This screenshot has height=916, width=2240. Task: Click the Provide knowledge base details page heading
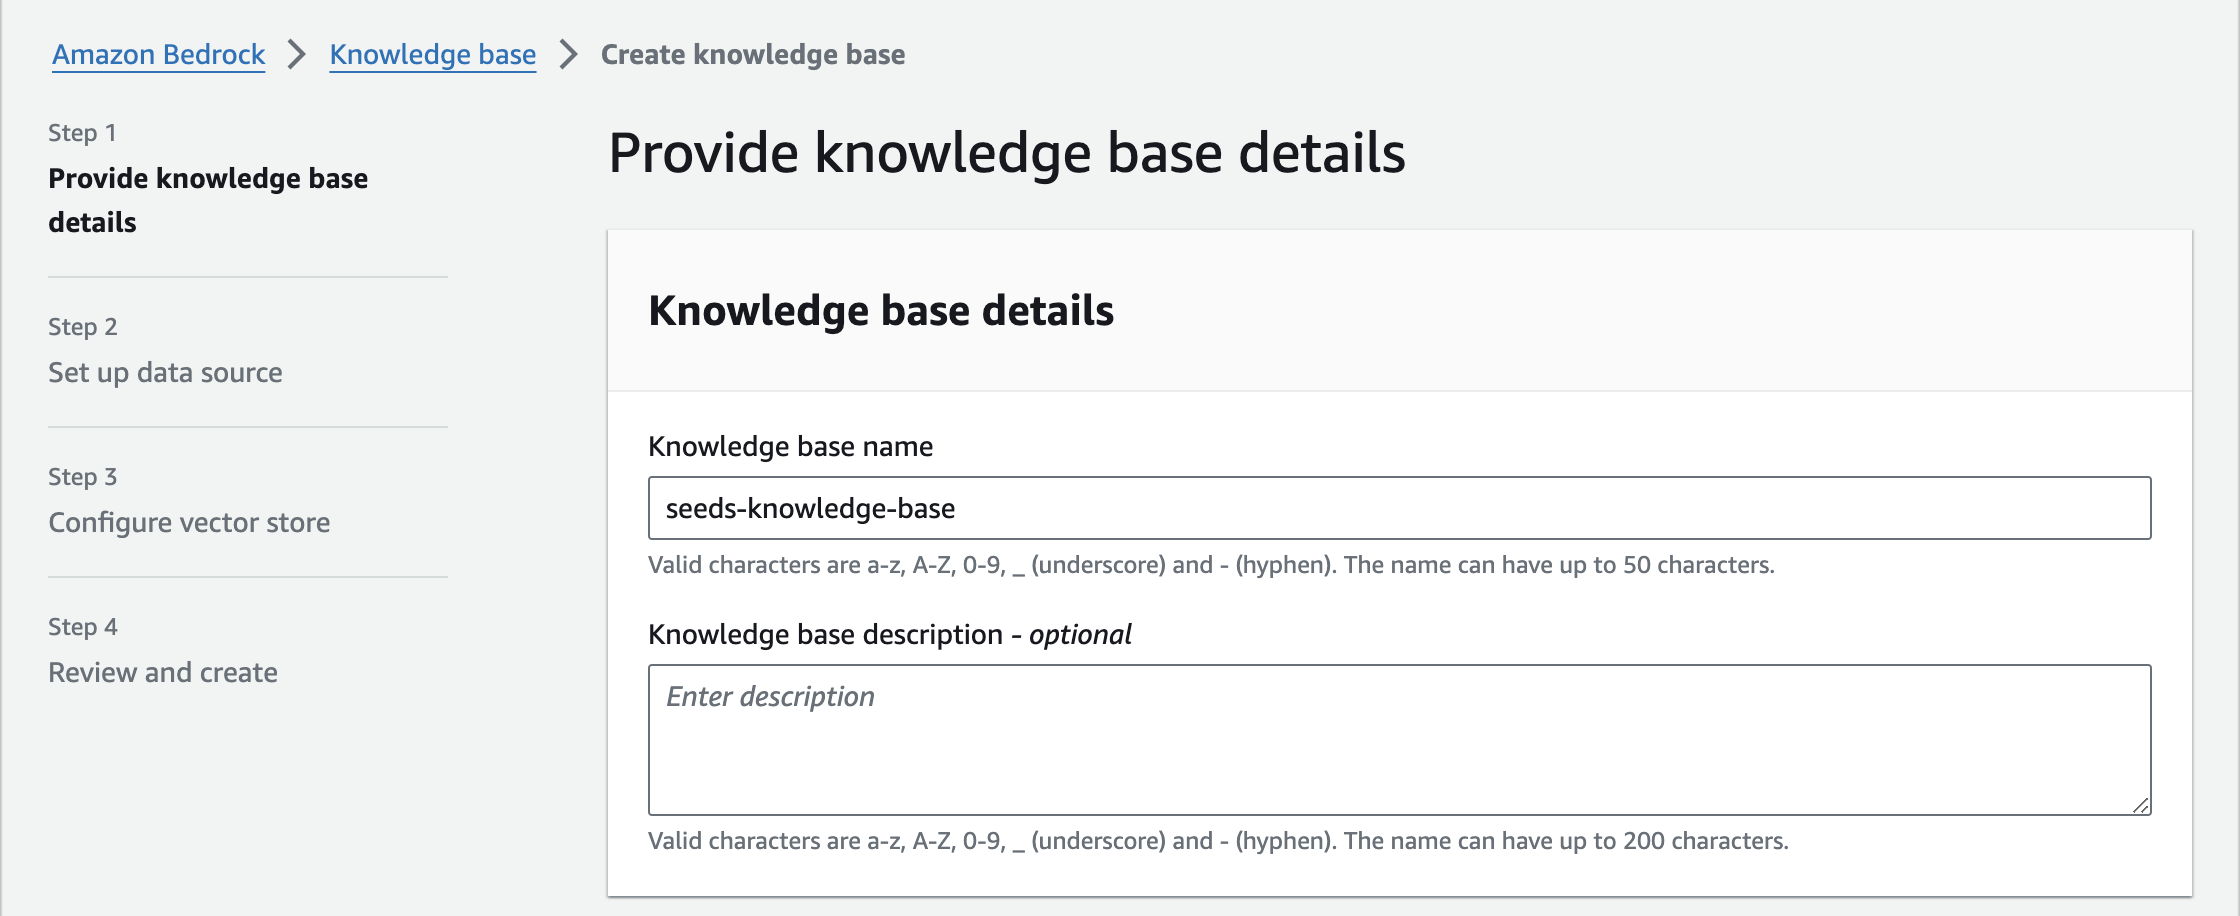[x=1006, y=153]
